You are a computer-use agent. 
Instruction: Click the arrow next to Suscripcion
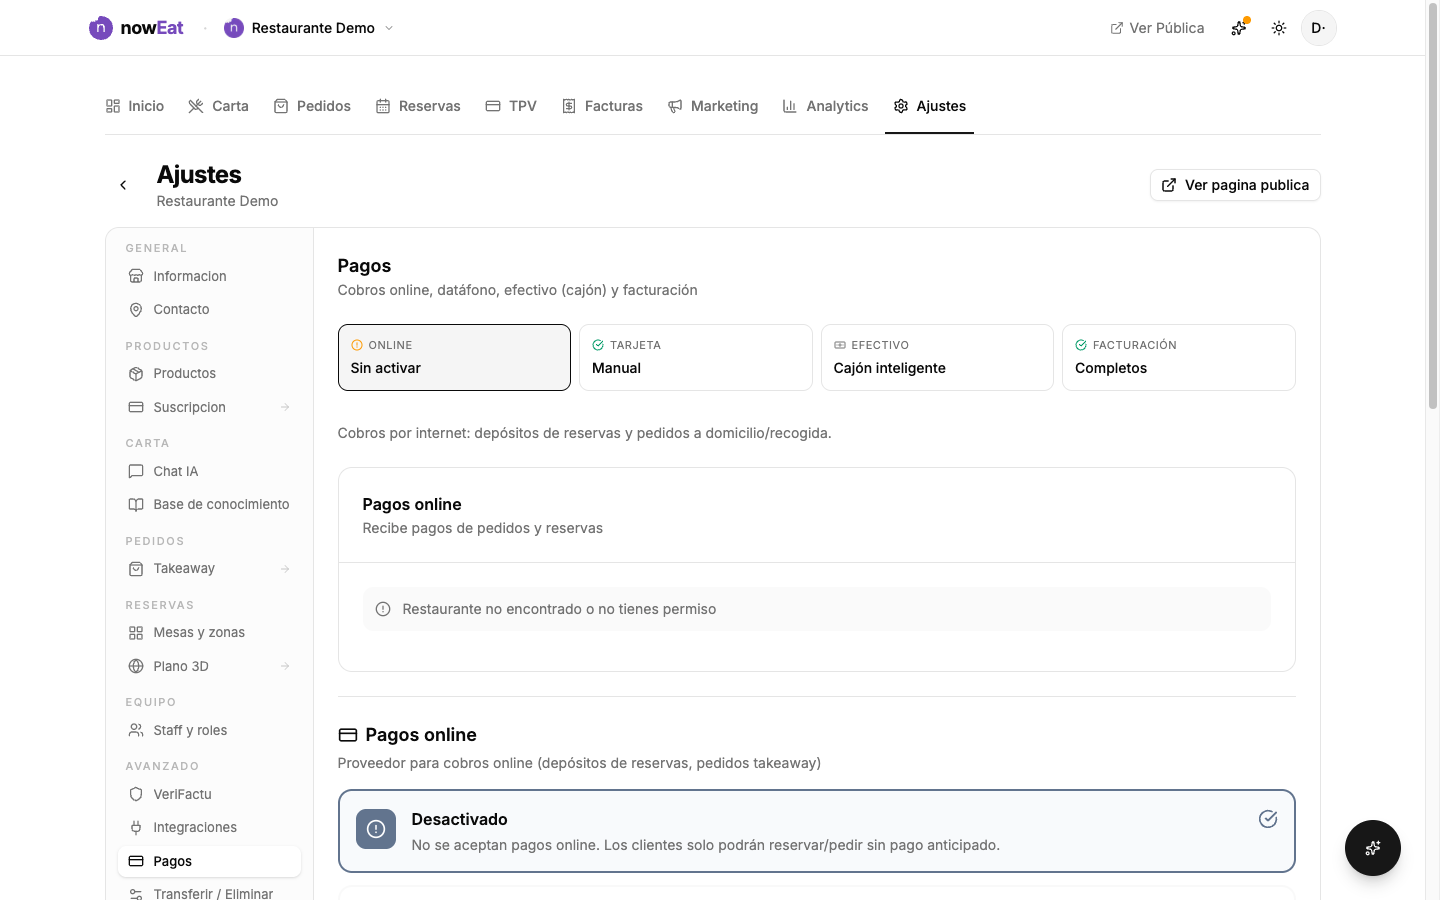(285, 407)
